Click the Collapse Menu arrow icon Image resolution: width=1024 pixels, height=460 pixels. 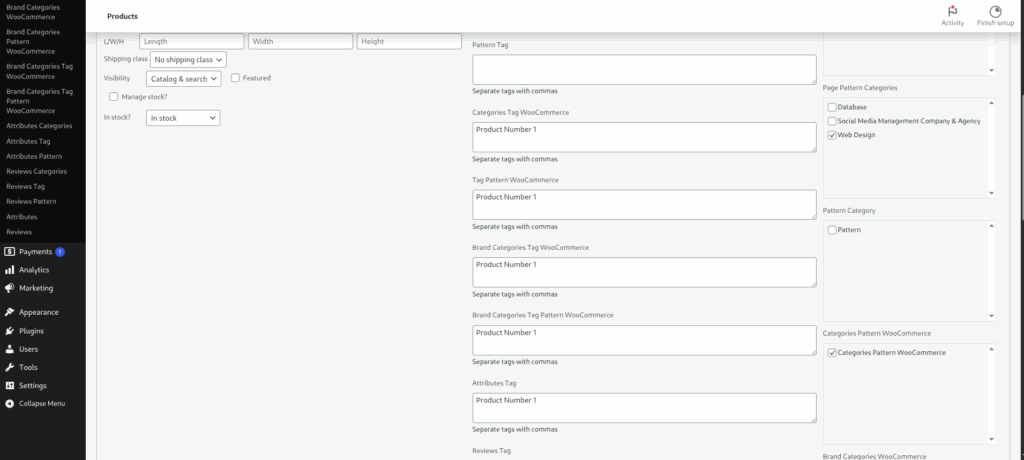pos(9,404)
